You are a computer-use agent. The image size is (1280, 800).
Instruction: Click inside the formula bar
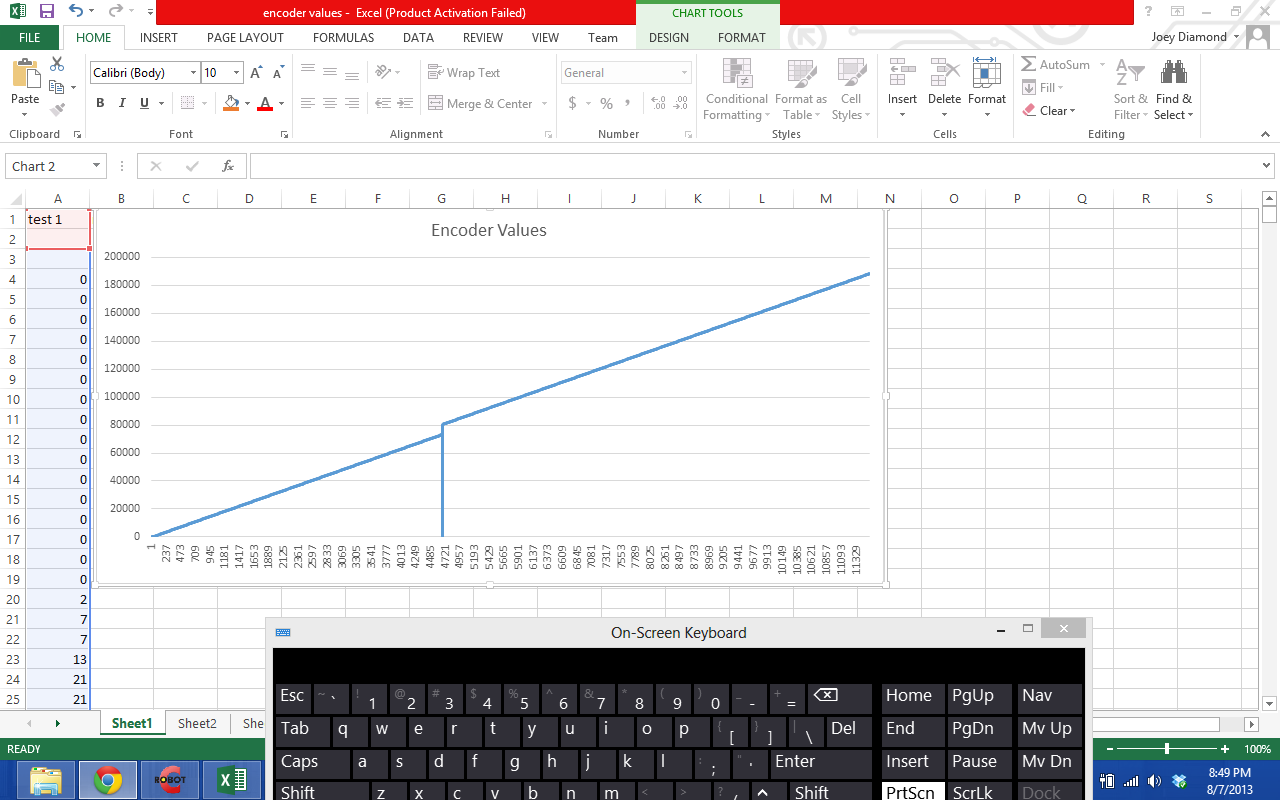click(x=753, y=166)
